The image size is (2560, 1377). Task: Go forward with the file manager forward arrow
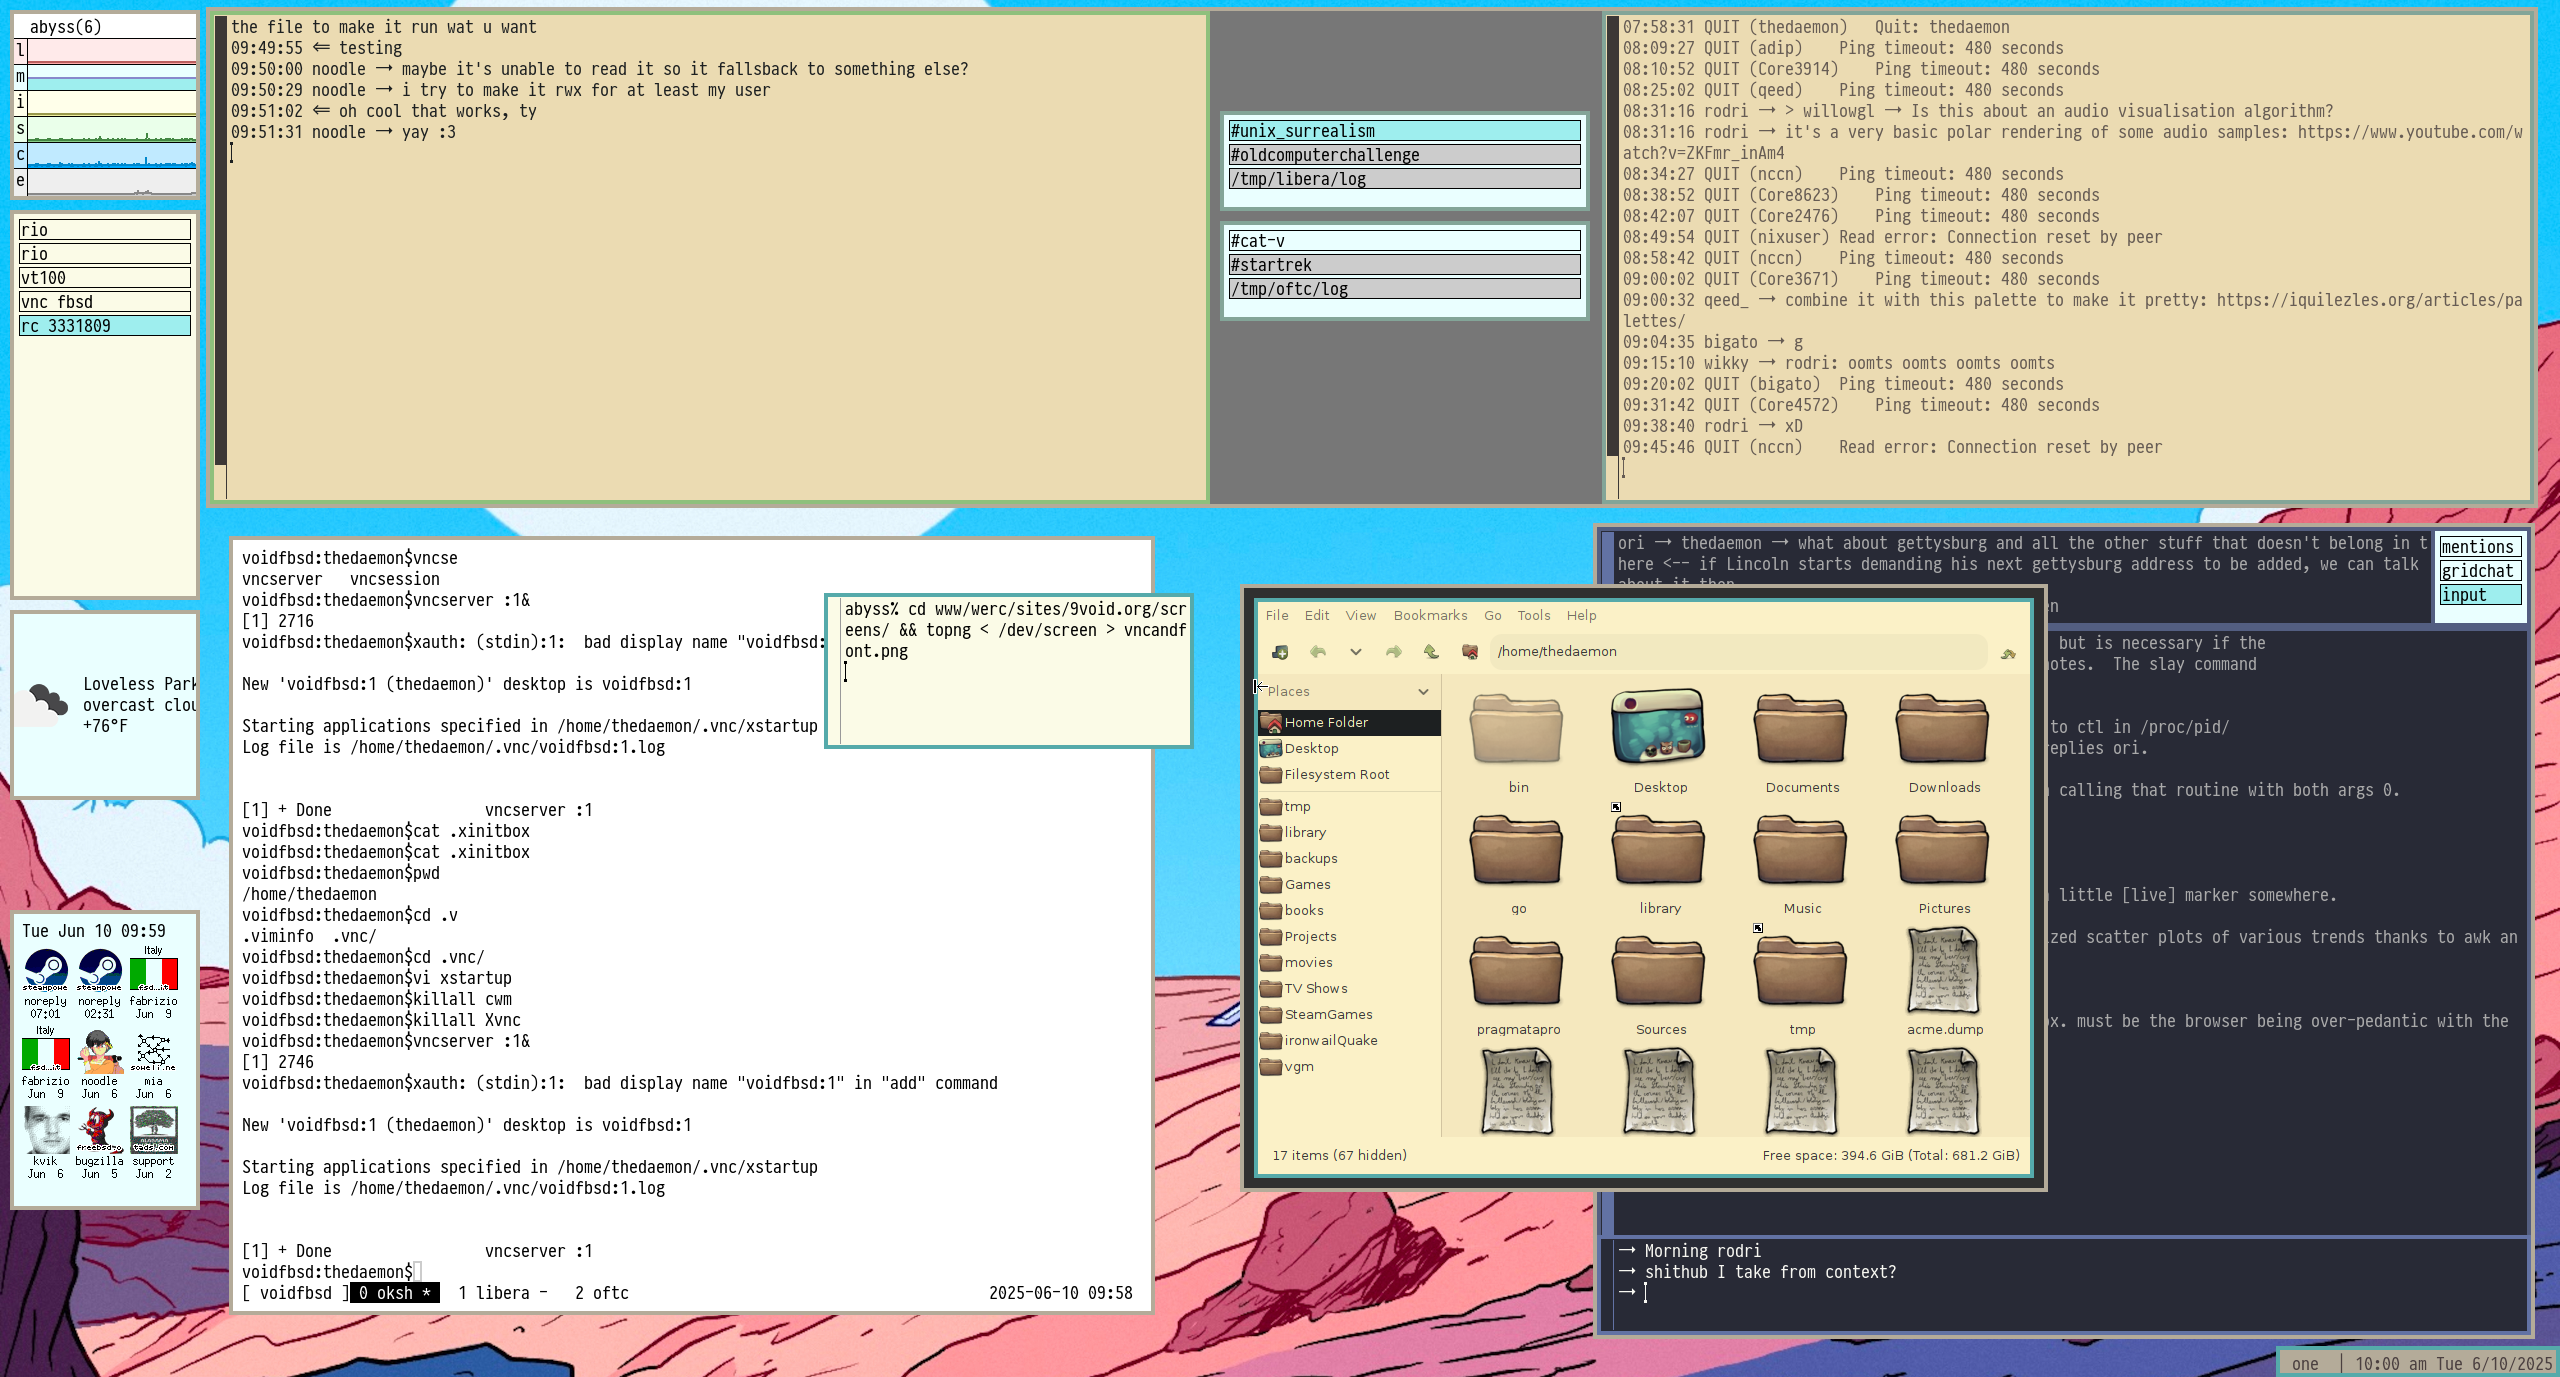tap(1393, 652)
